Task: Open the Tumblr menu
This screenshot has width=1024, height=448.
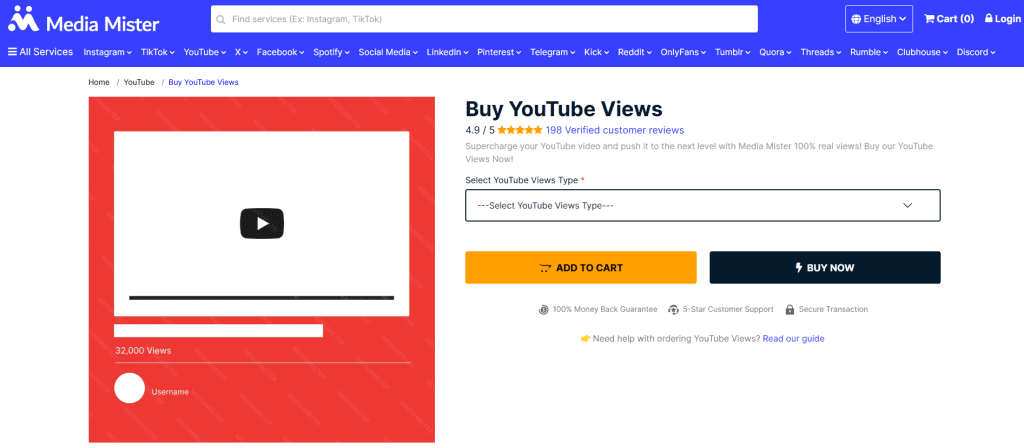Action: point(733,52)
